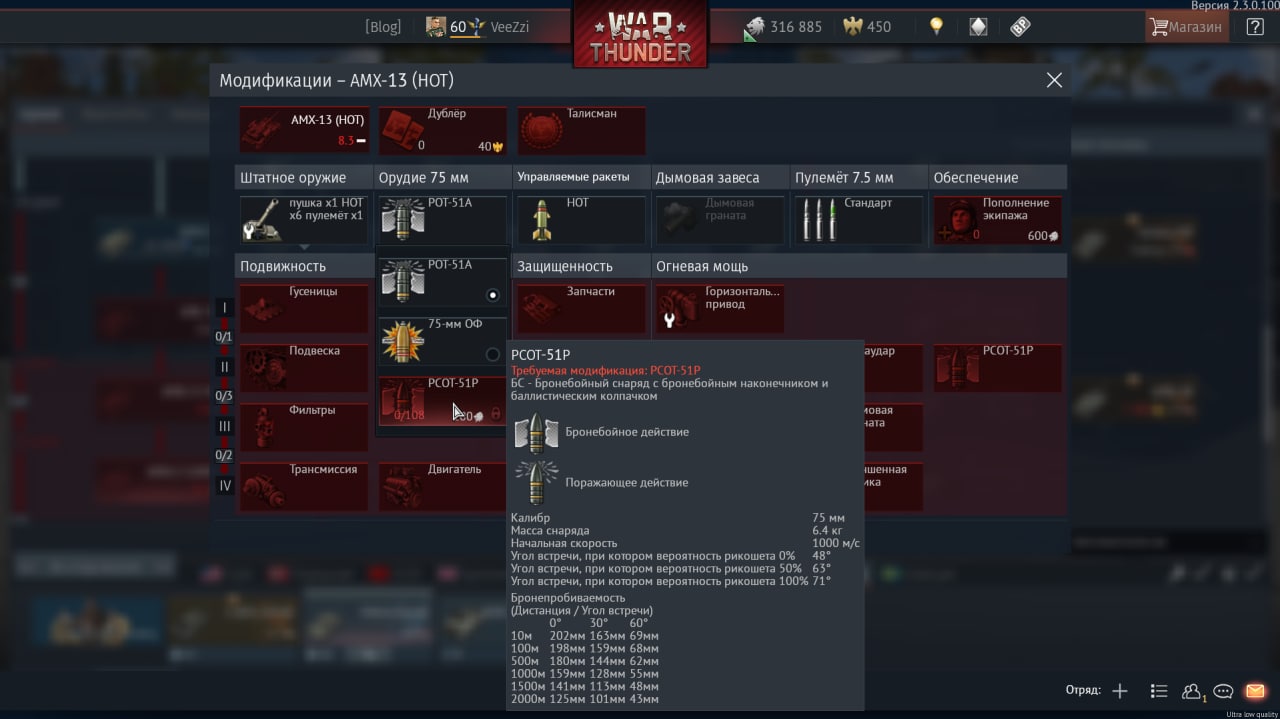The height and width of the screenshot is (719, 1280).
Task: Click the Трансмиссия transmission modification
Action: point(304,486)
